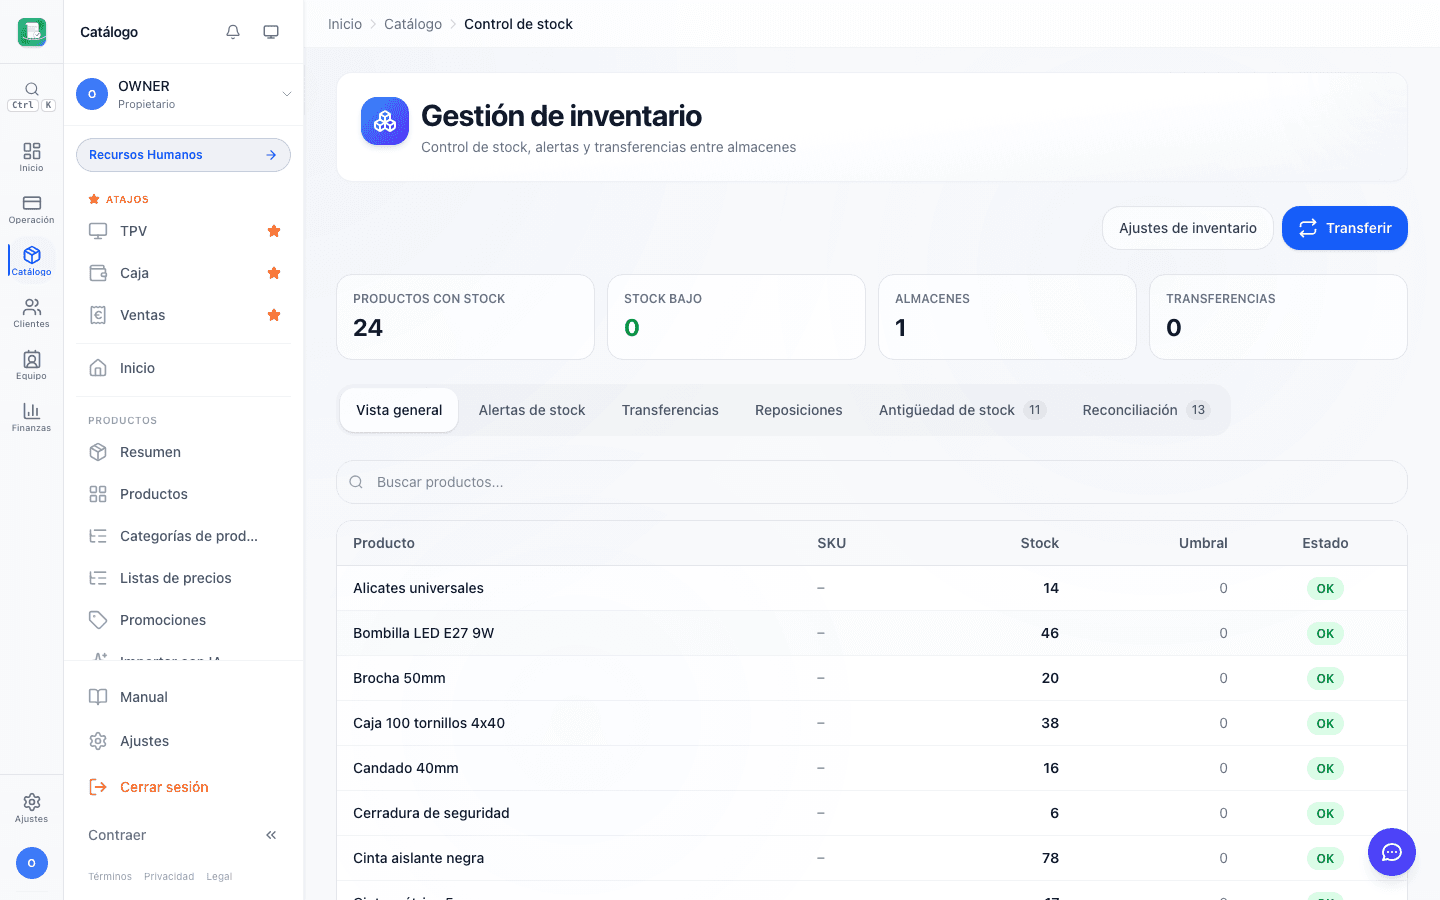Open Ajustes gear in the icon rail
This screenshot has width=1440, height=900.
pyautogui.click(x=32, y=808)
